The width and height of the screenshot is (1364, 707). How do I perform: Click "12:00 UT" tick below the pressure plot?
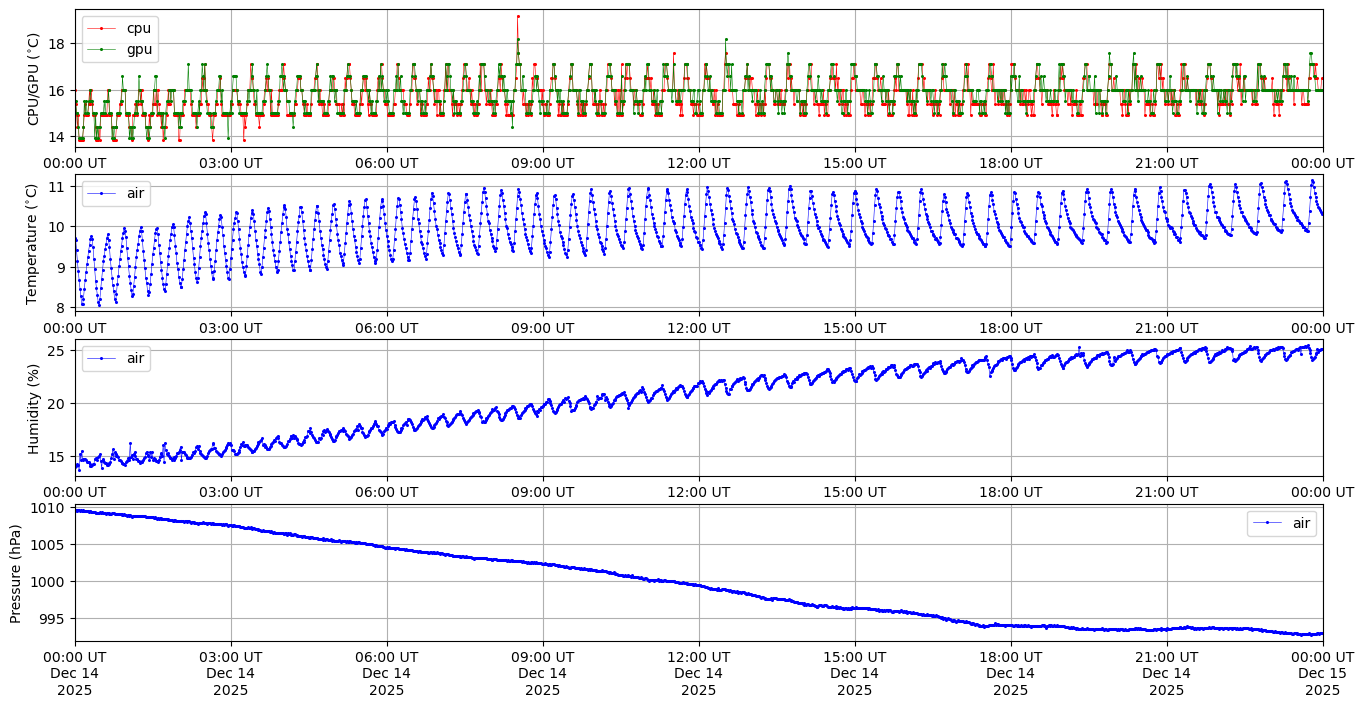tap(698, 657)
